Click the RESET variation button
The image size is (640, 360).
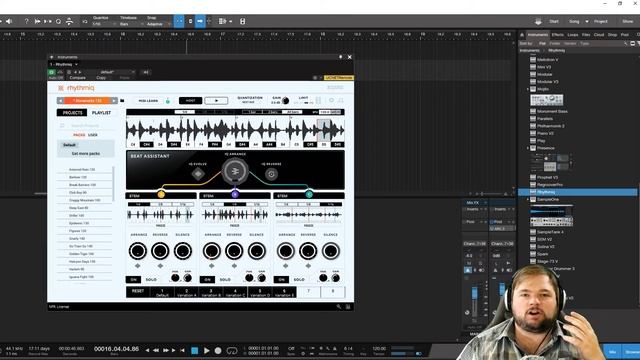click(x=138, y=291)
